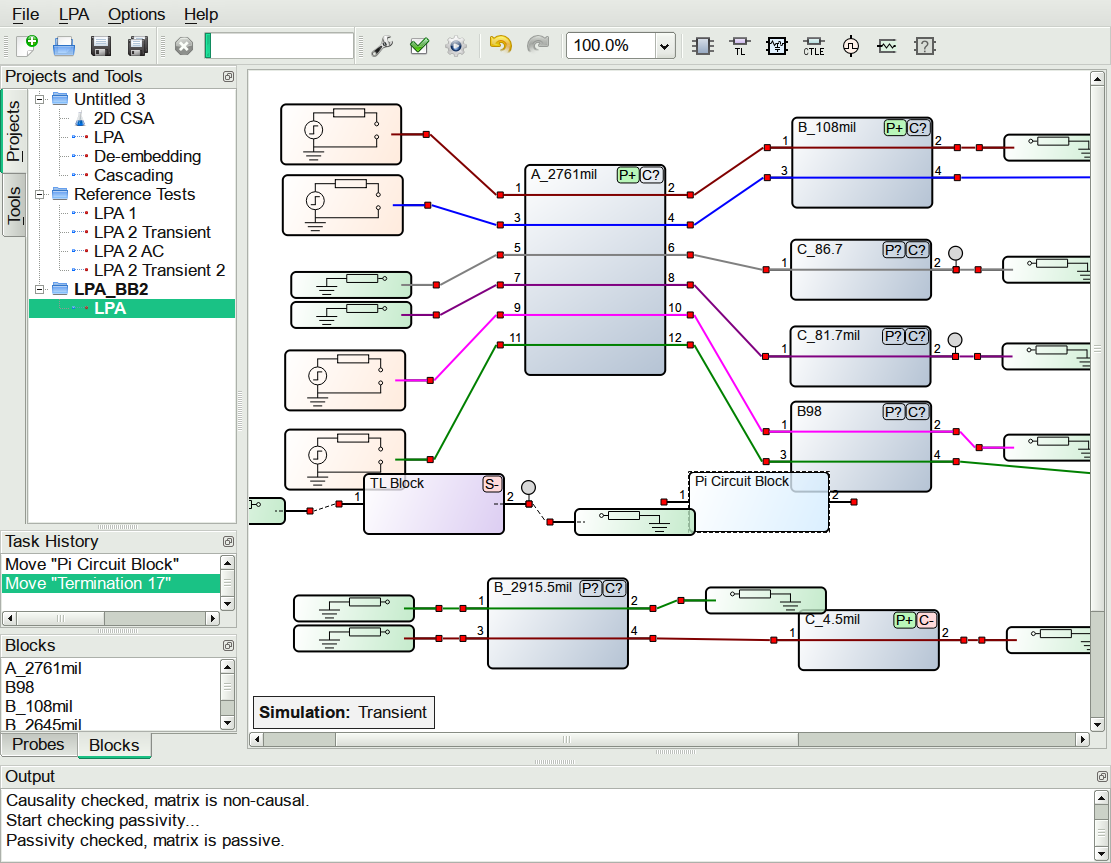Click the wrench settings icon
This screenshot has height=863, width=1111.
382,46
